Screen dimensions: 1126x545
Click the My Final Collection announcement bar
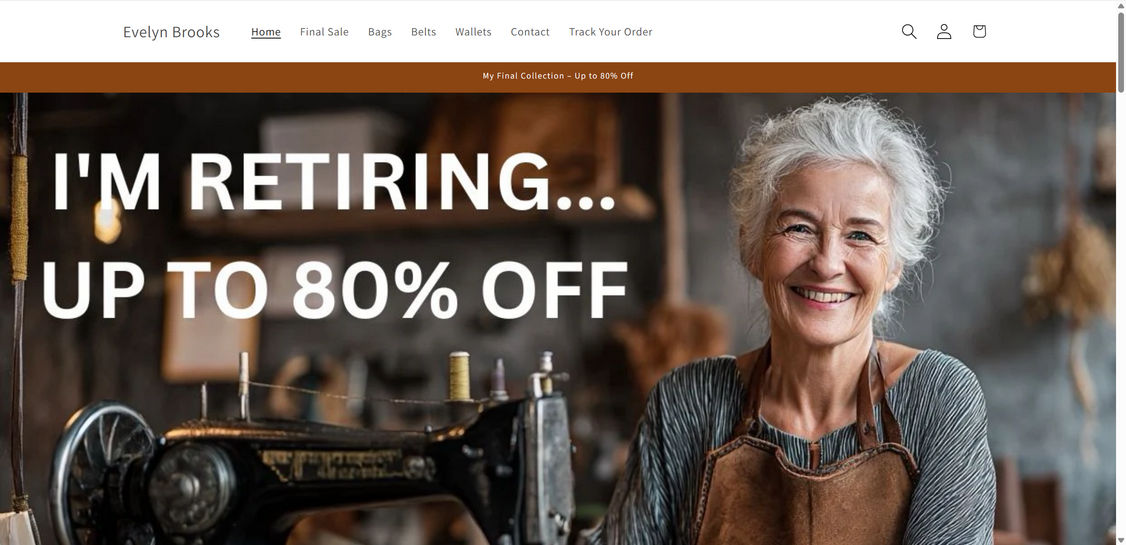coord(558,76)
